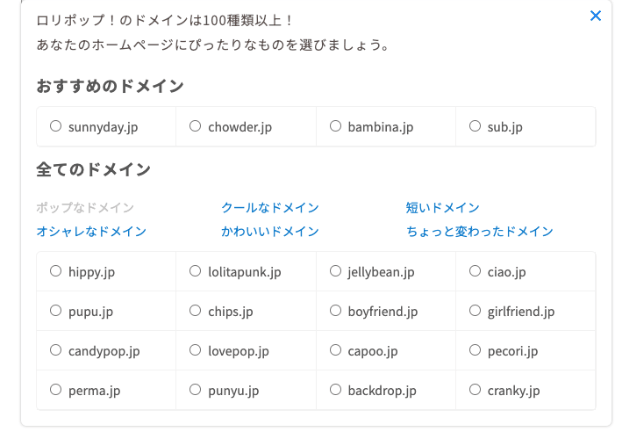Select candypop.jp domain option
Viewport: 640px width, 430px height.
coord(55,351)
